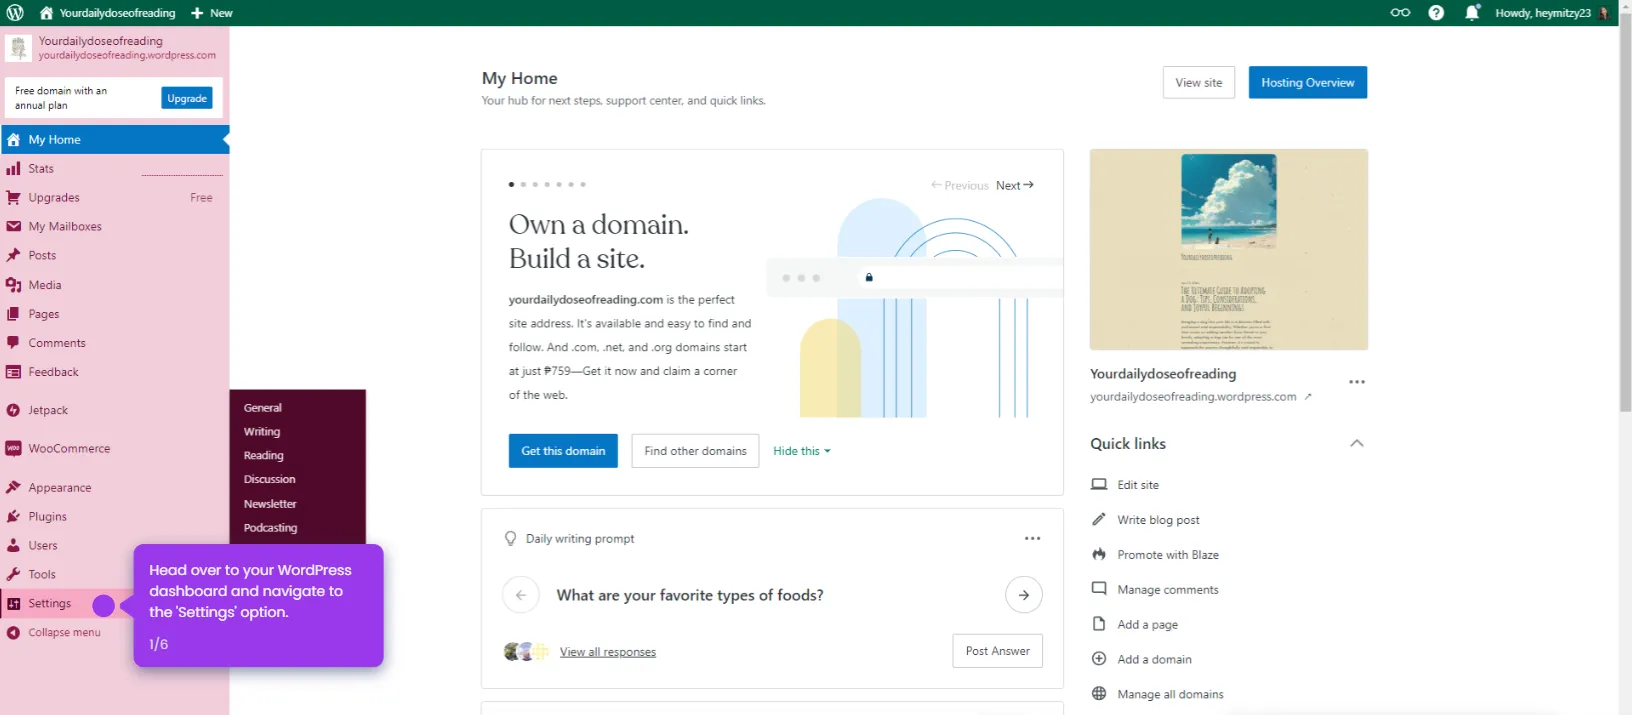The height and width of the screenshot is (715, 1632).
Task: Click the Users person icon
Action: coord(13,546)
